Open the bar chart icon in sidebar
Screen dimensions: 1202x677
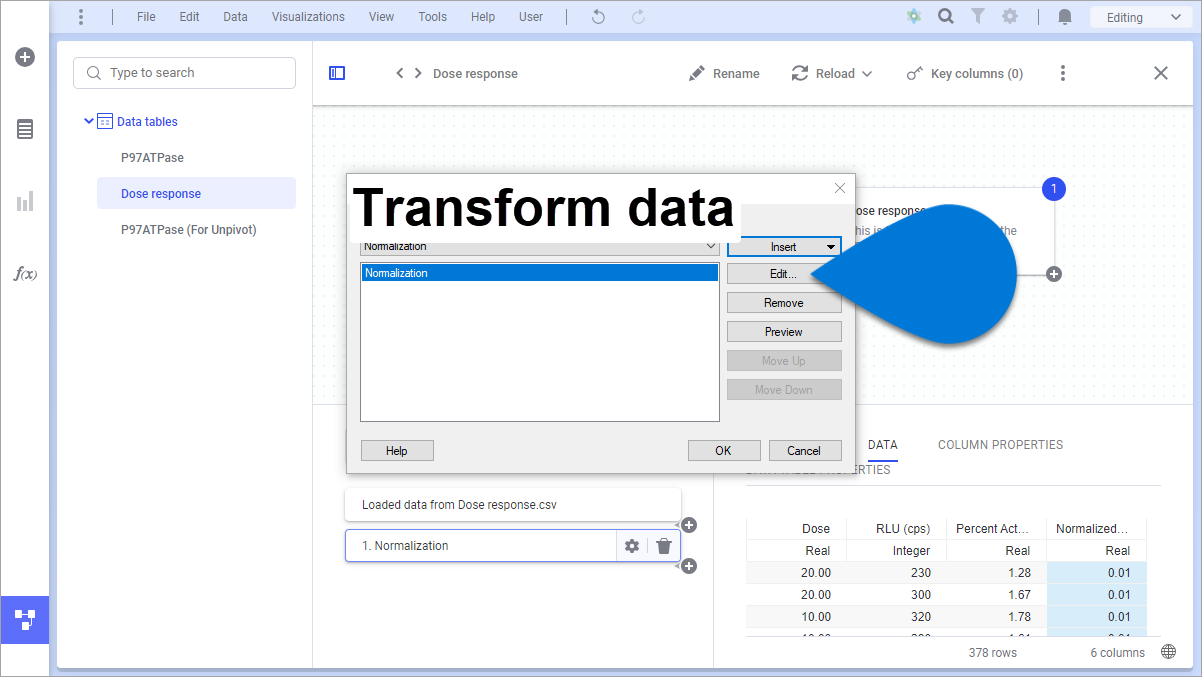click(x=25, y=201)
